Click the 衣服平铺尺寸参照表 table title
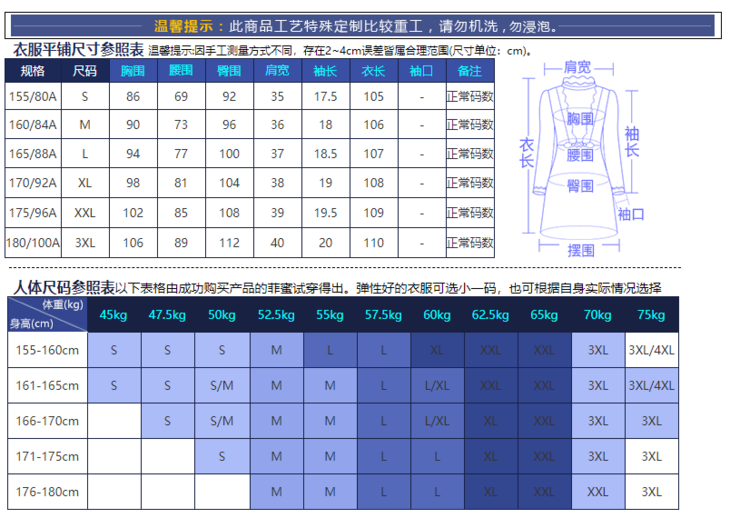Image resolution: width=730 pixels, height=518 pixels. click(x=76, y=49)
